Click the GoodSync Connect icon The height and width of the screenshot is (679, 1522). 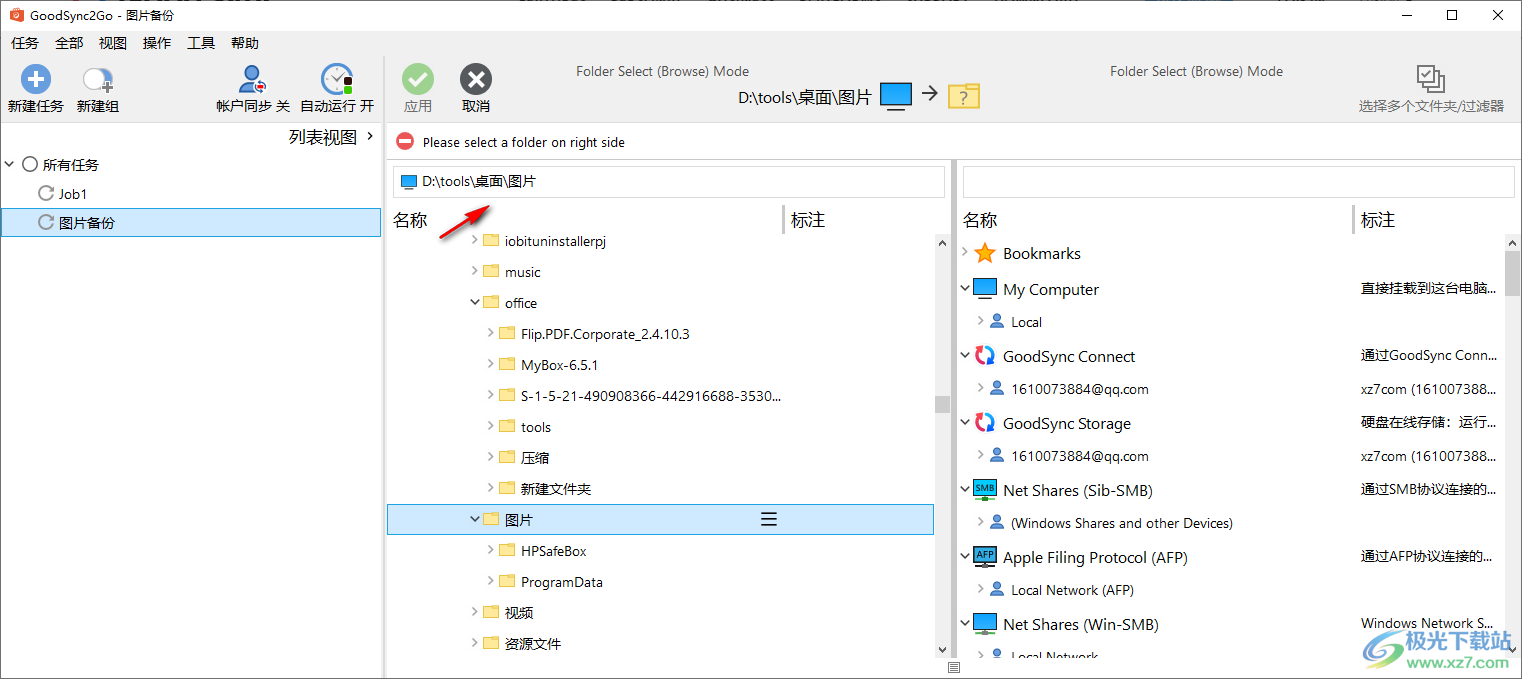[x=985, y=356]
